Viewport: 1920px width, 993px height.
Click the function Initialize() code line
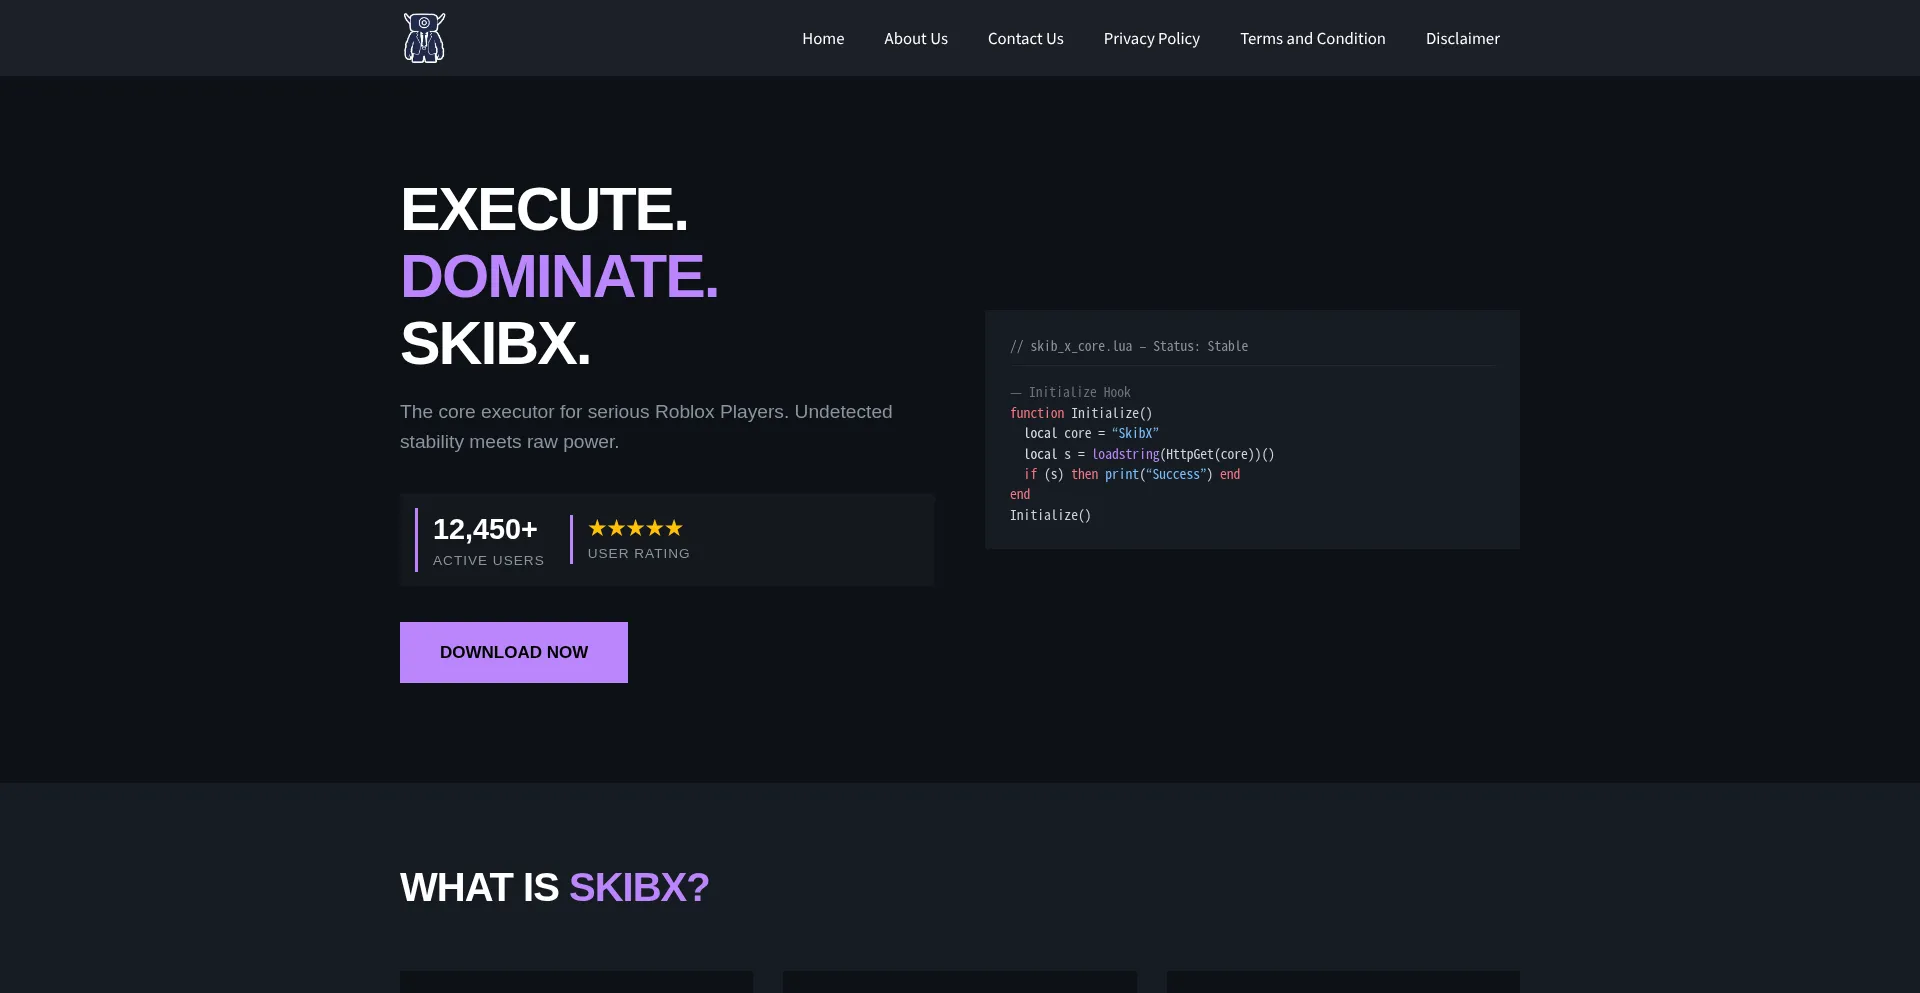(1081, 413)
